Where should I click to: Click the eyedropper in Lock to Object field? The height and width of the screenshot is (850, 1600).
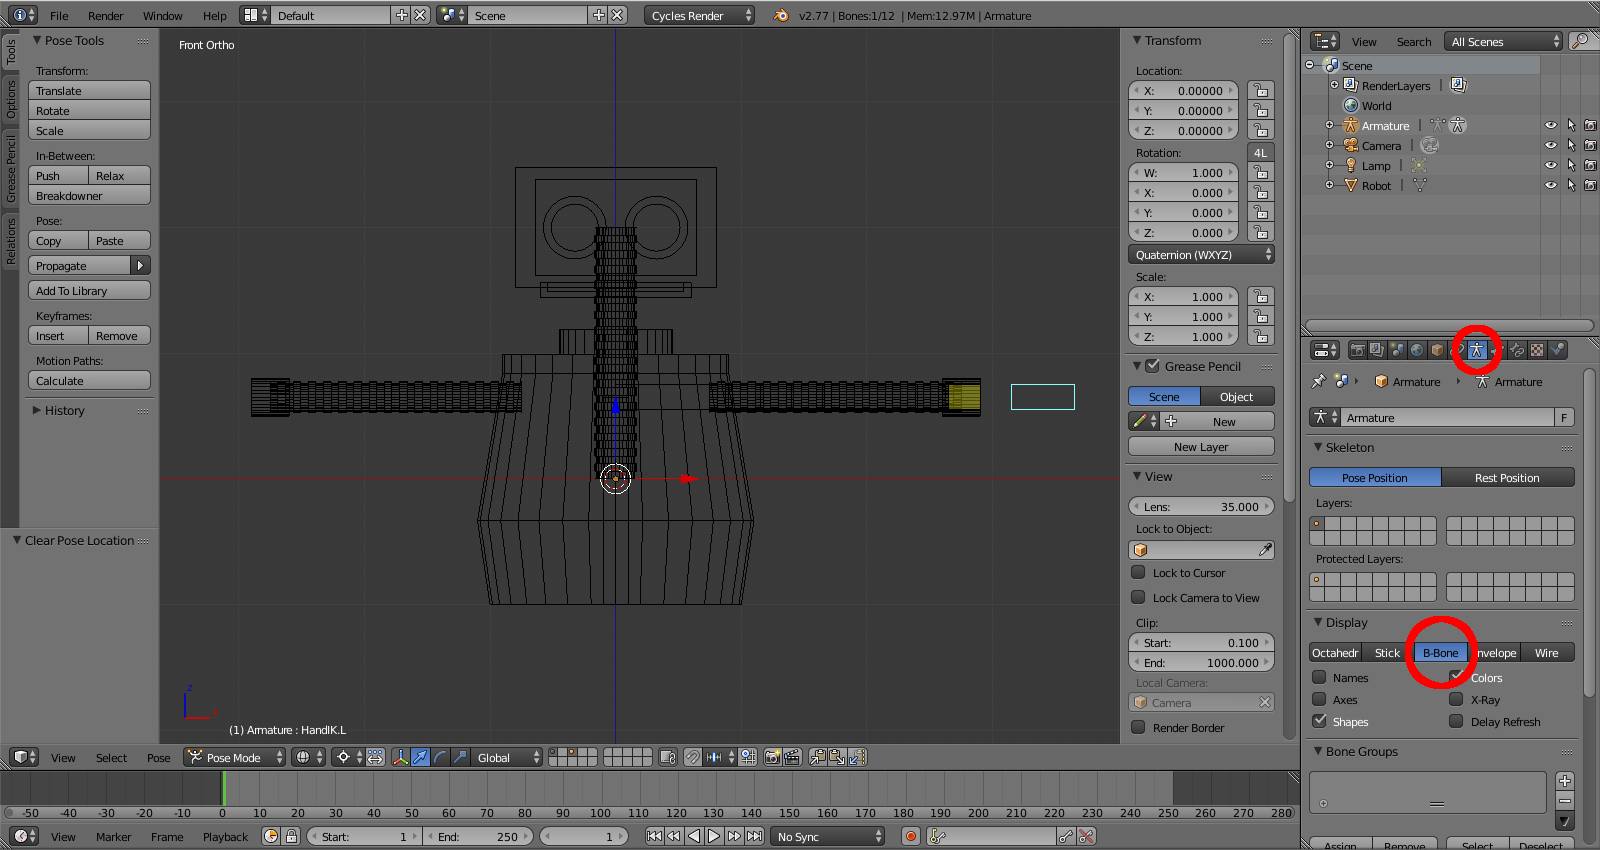tap(1265, 550)
